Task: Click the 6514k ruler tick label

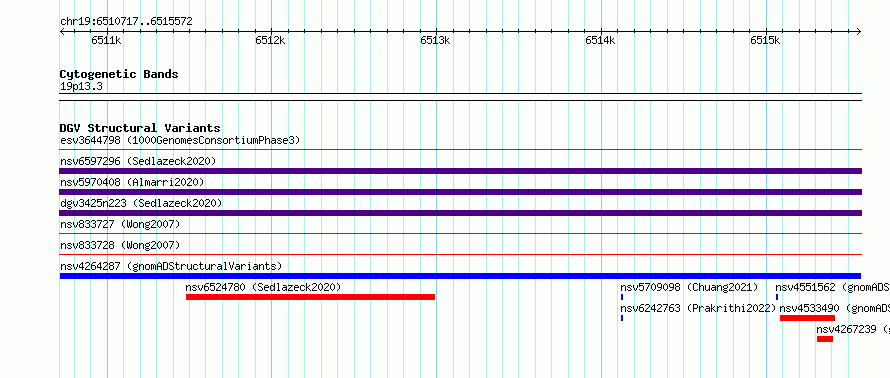Action: click(600, 40)
